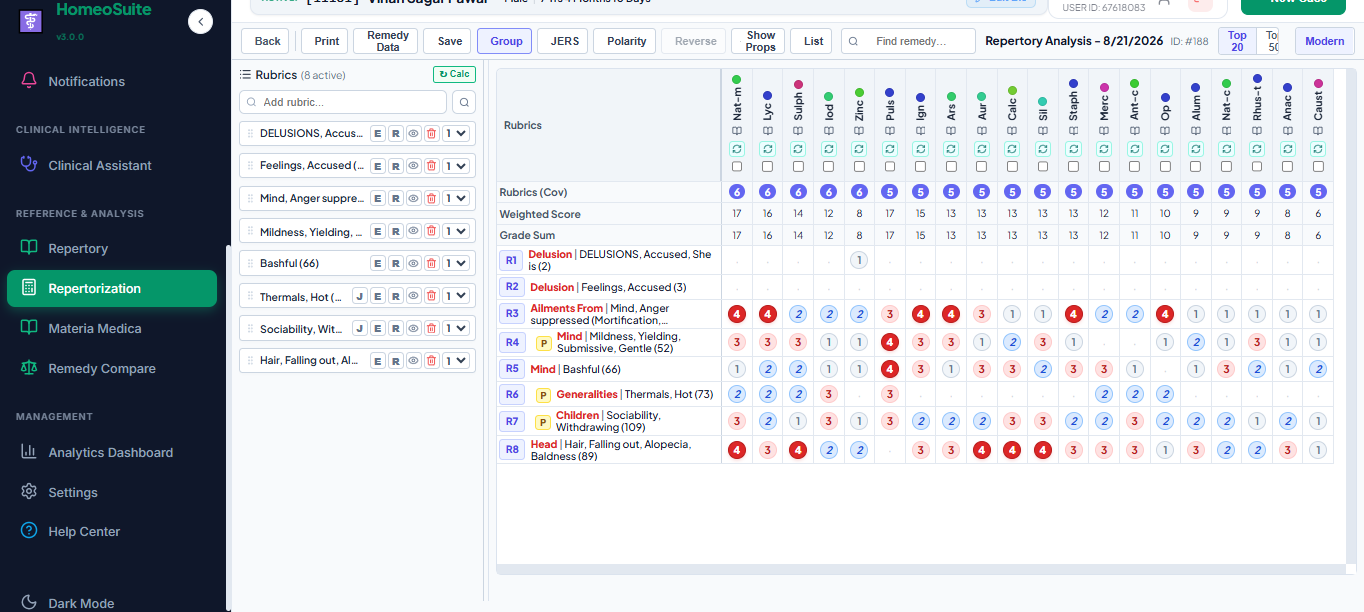Click the Remedy Compare scales icon
The image size is (1364, 612).
[29, 368]
